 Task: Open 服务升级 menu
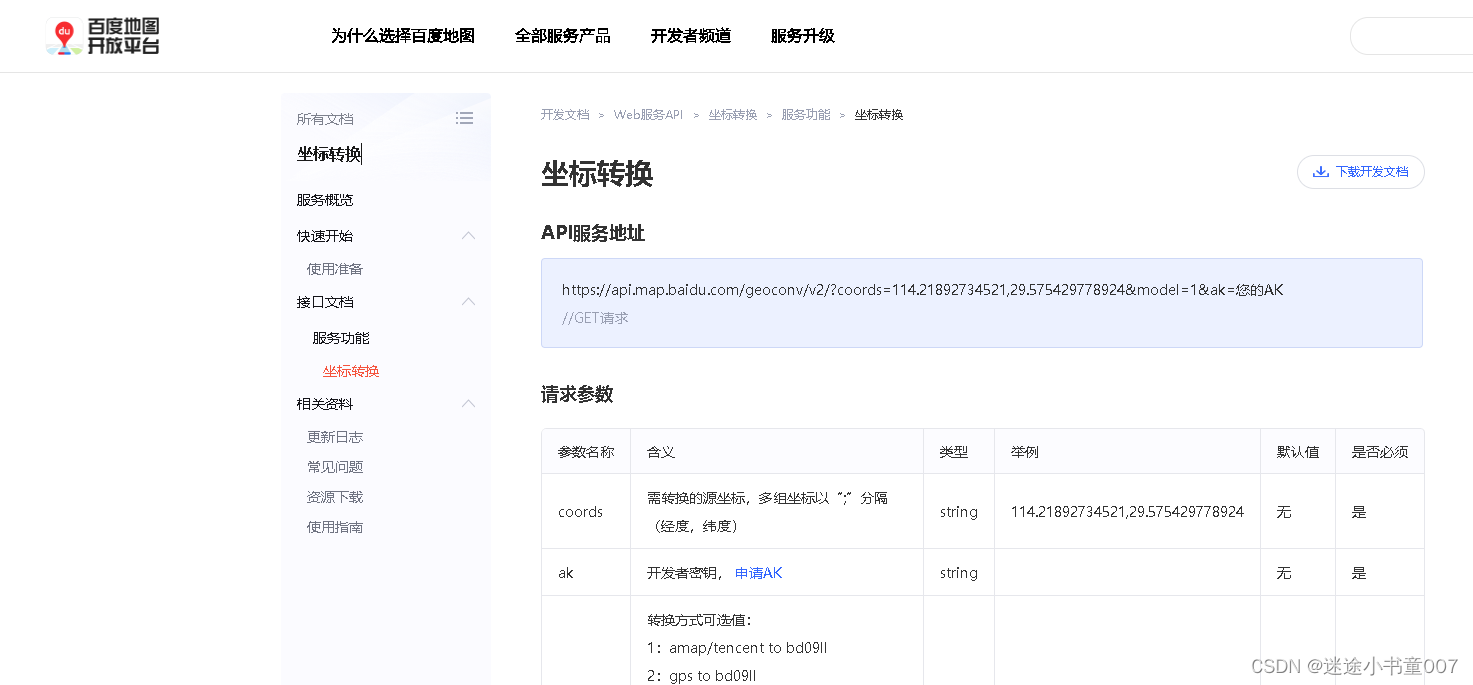[x=803, y=36]
